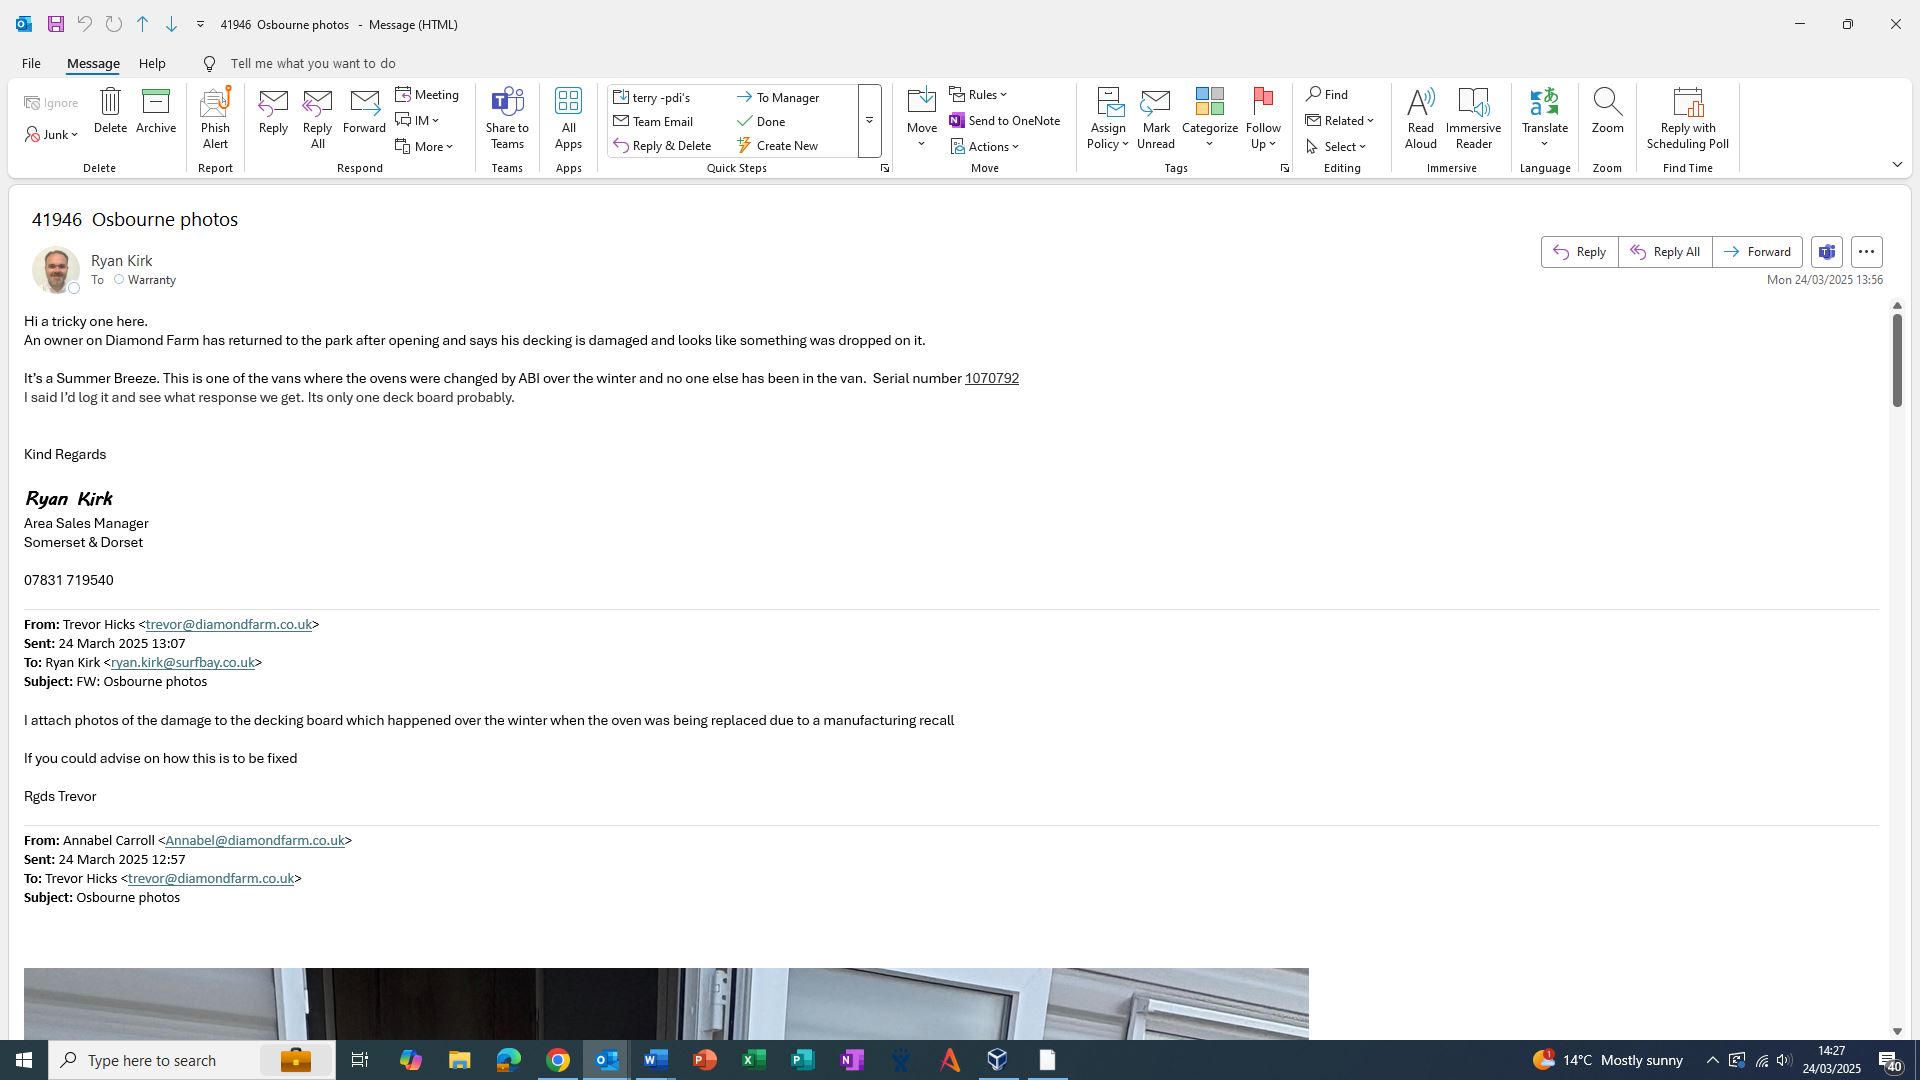Viewport: 1920px width, 1080px height.
Task: Click the Reply All button in header
Action: 1665,252
